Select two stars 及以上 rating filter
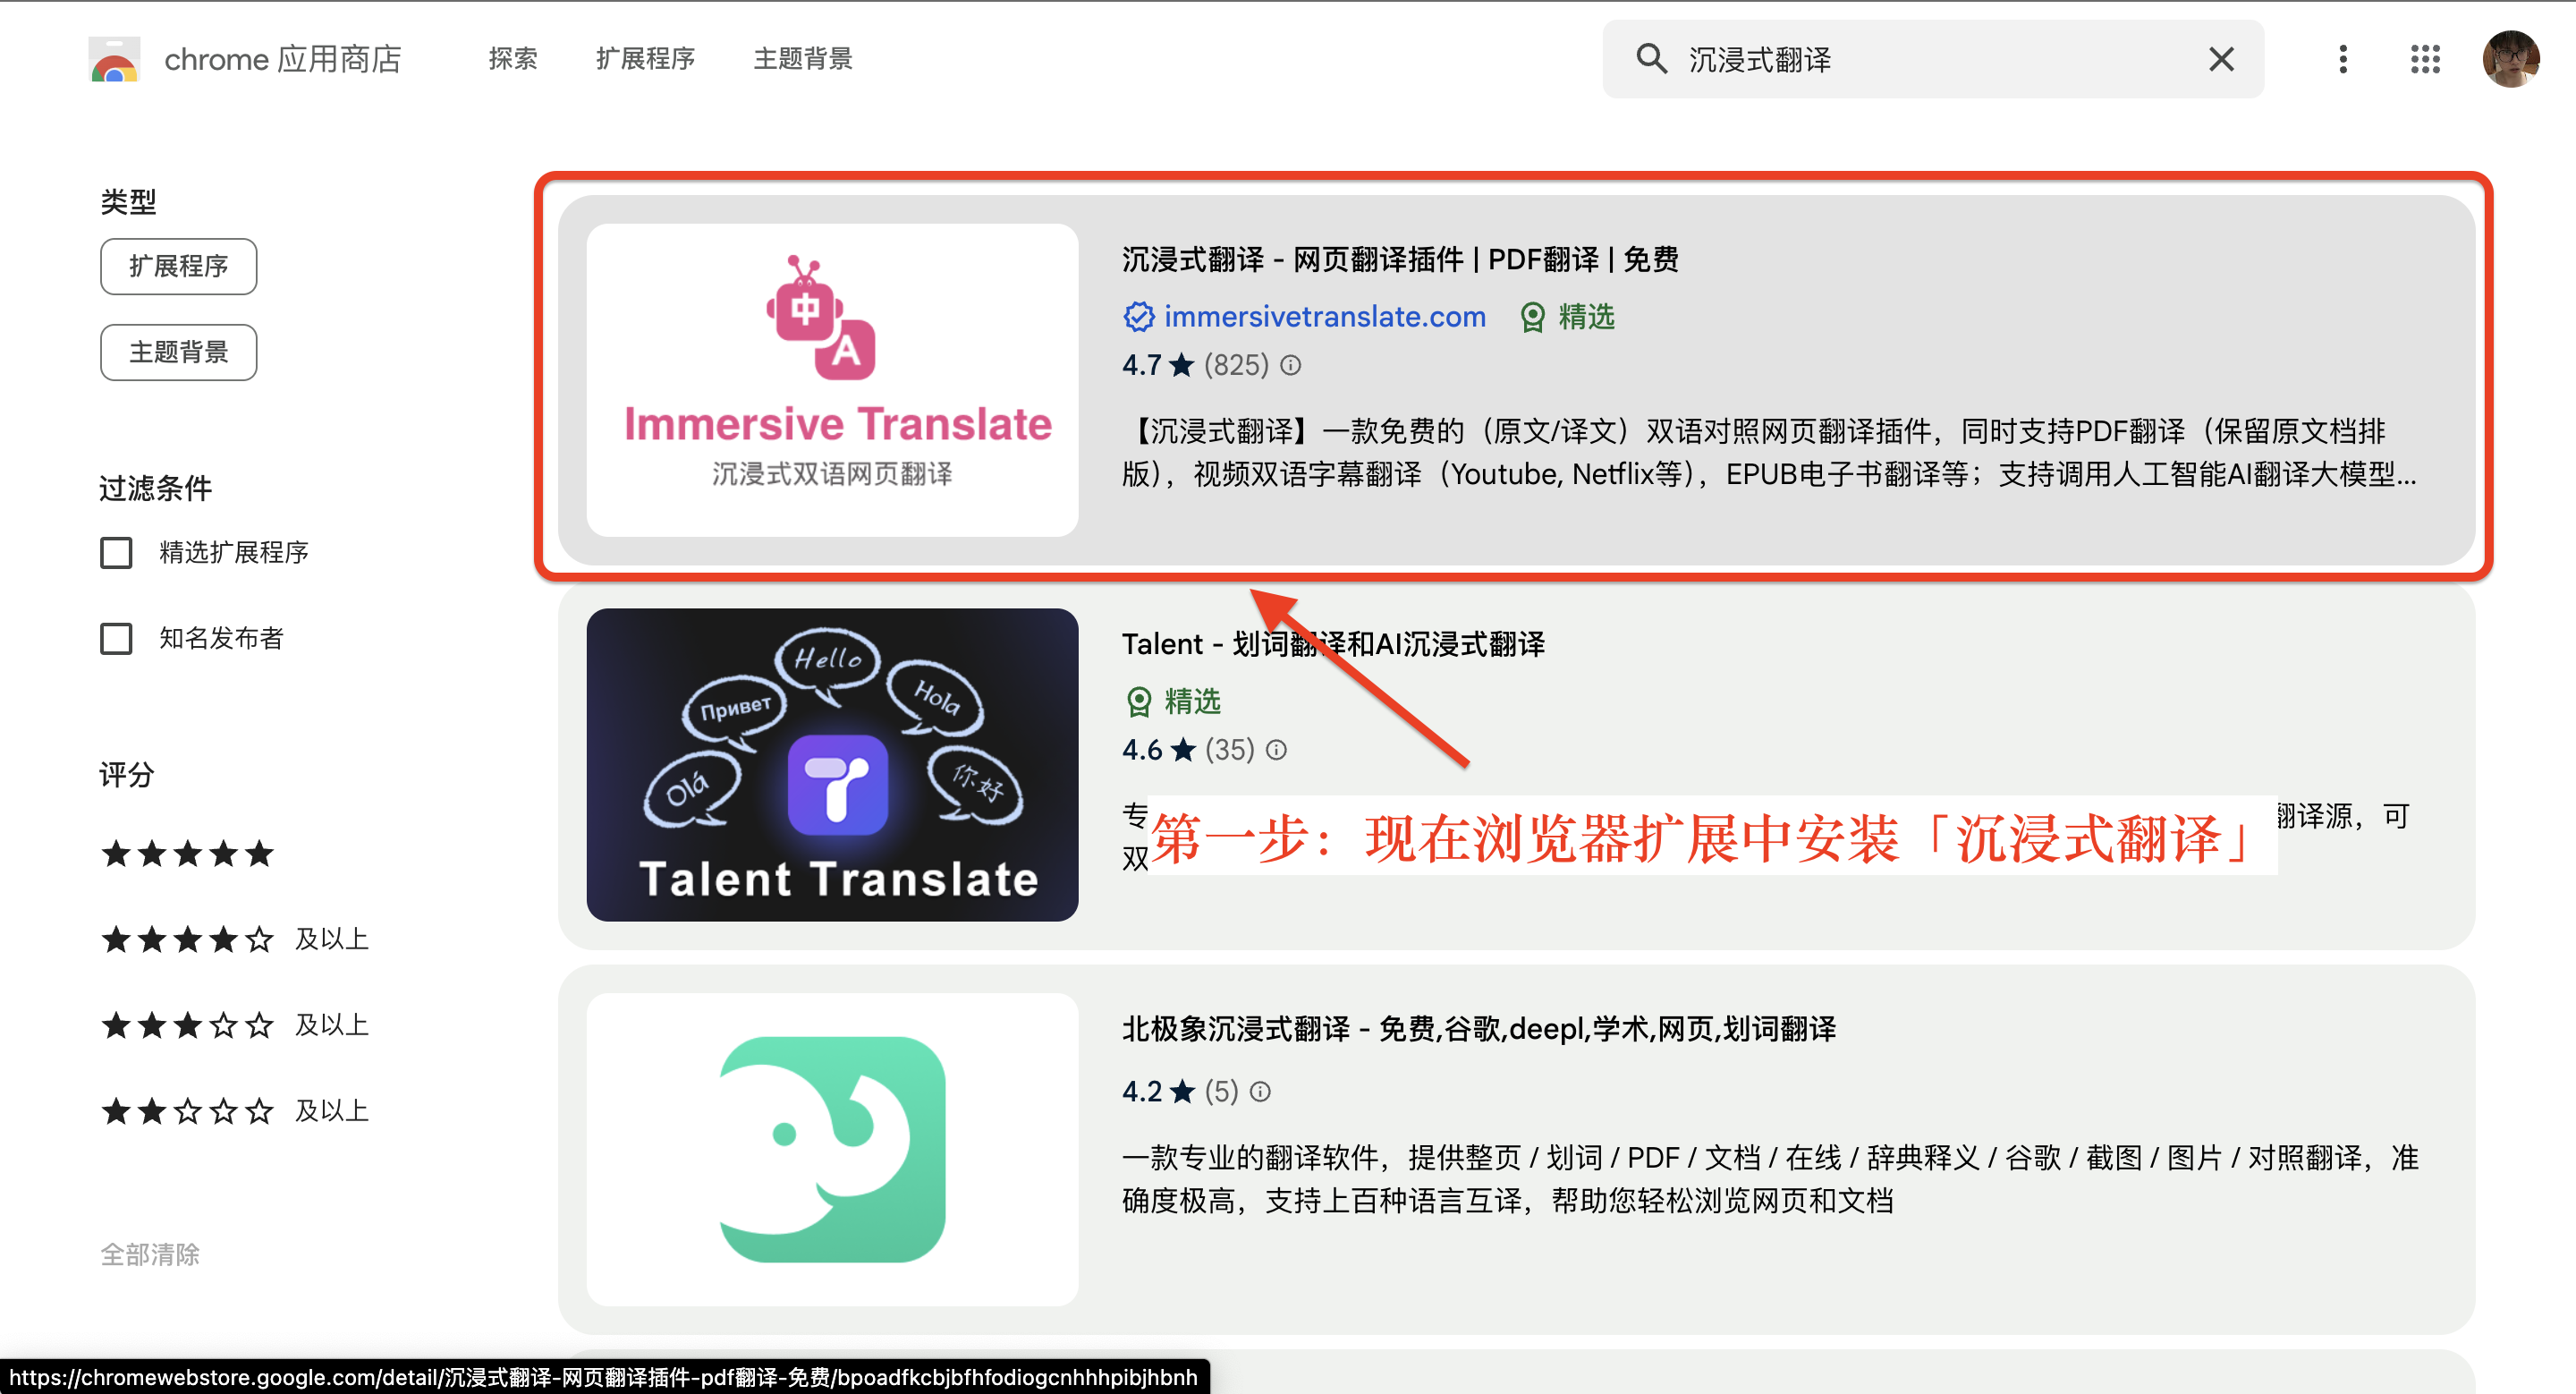This screenshot has width=2576, height=1394. pos(235,1111)
